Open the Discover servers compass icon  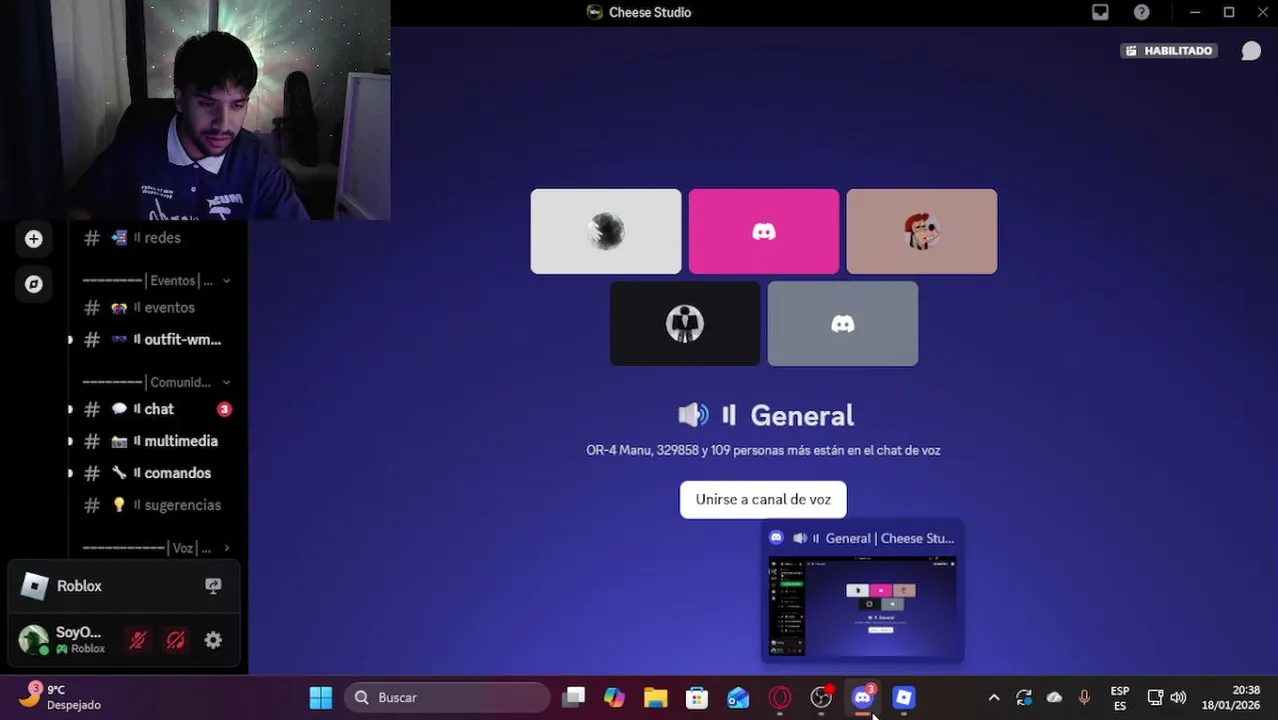[x=33, y=284]
